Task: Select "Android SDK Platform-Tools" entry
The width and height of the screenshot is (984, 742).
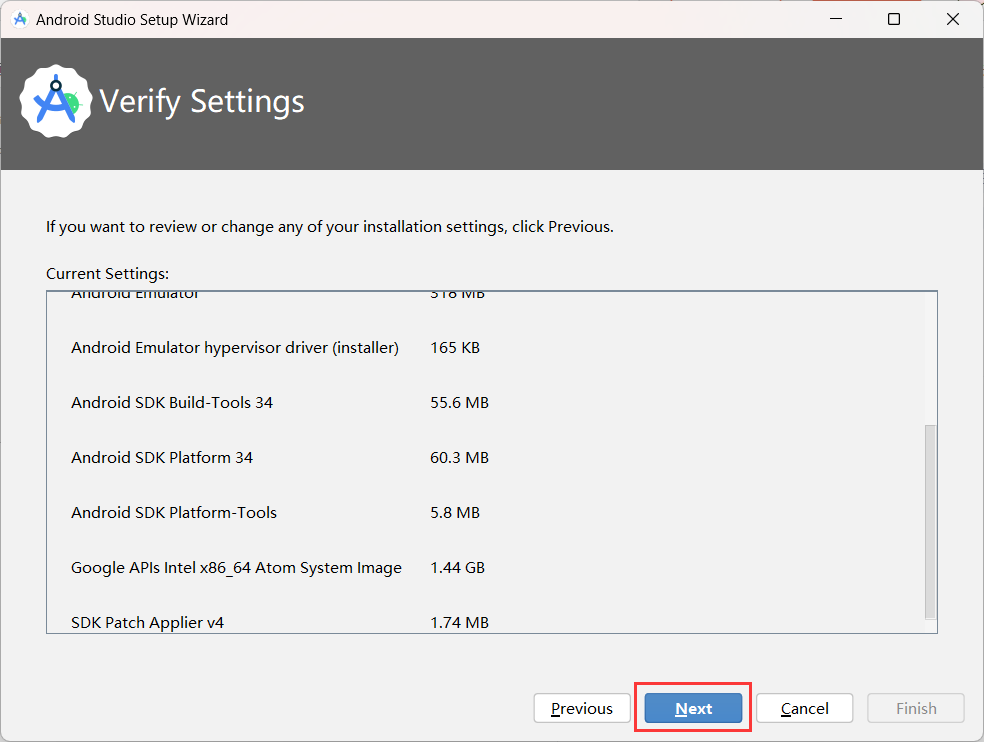Action: pyautogui.click(x=174, y=512)
